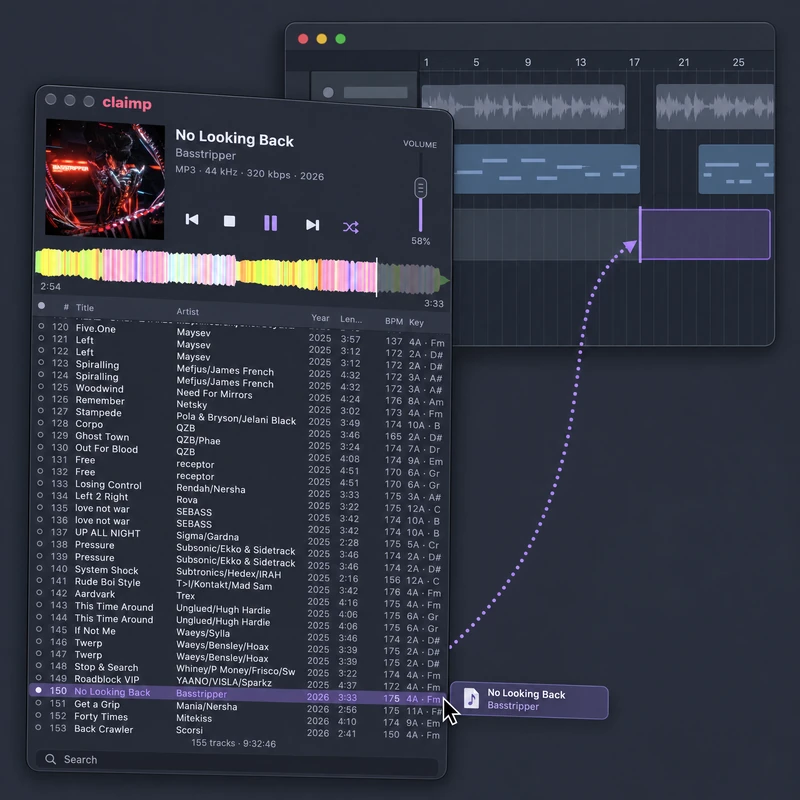Click the search magnifier icon
Viewport: 800px width, 800px height.
(51, 759)
